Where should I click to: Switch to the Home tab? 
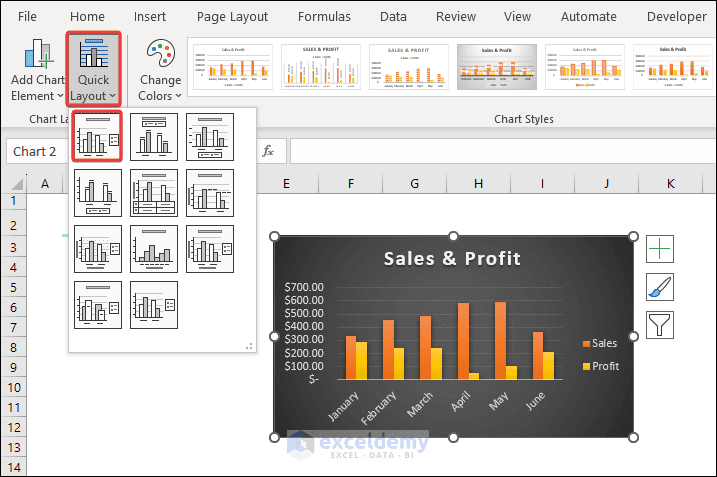[x=87, y=16]
